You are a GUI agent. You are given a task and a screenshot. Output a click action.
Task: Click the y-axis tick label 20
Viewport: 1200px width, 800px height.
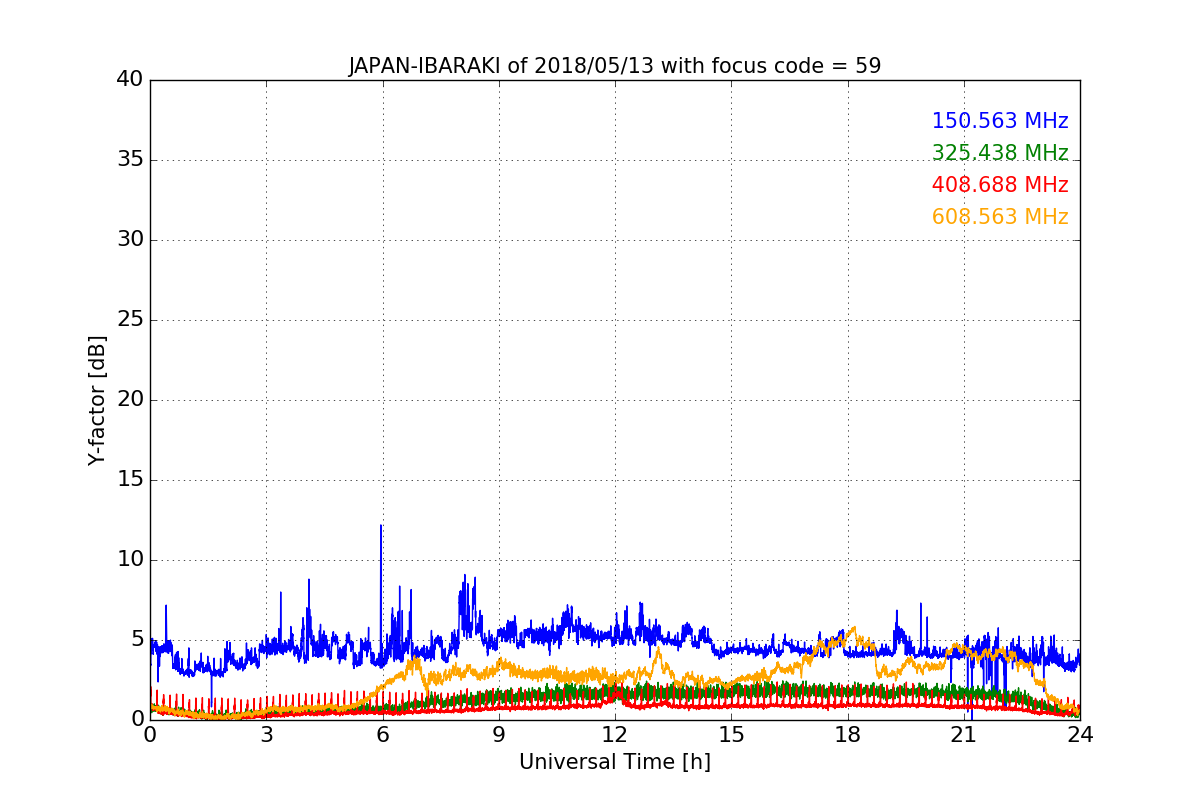coord(130,400)
